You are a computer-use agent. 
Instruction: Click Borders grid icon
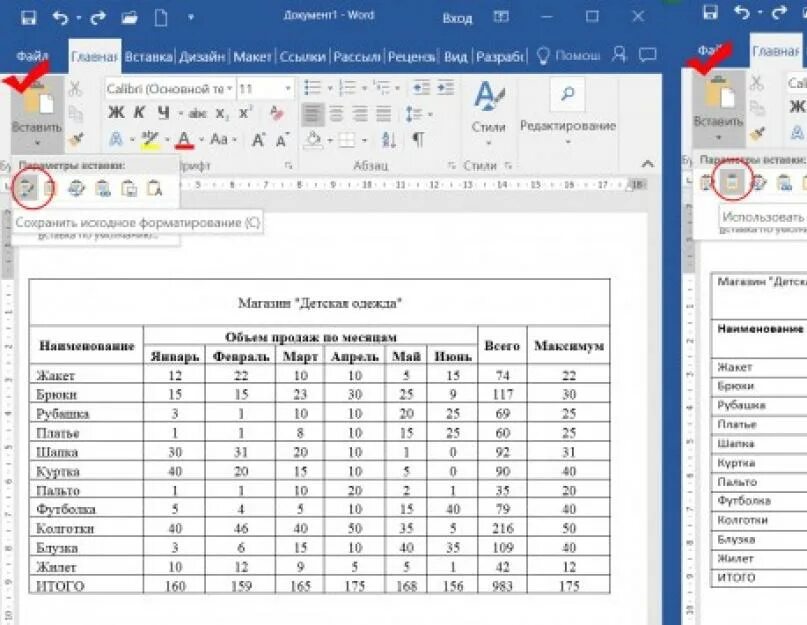[346, 140]
